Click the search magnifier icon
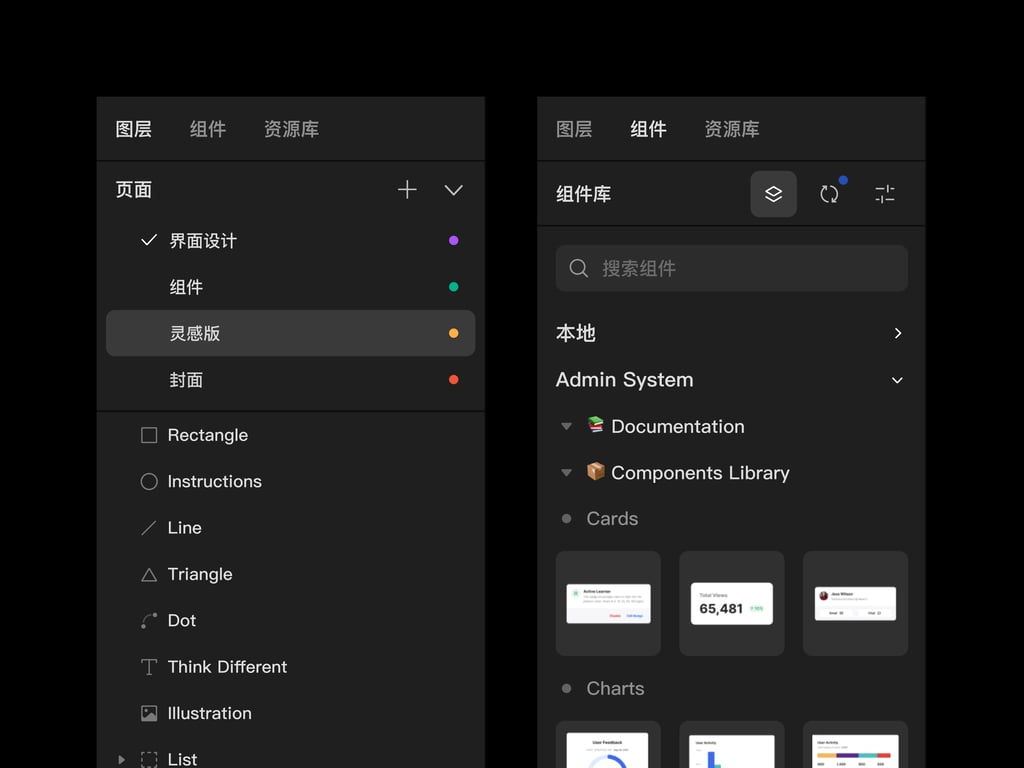This screenshot has width=1024, height=768. tap(579, 268)
